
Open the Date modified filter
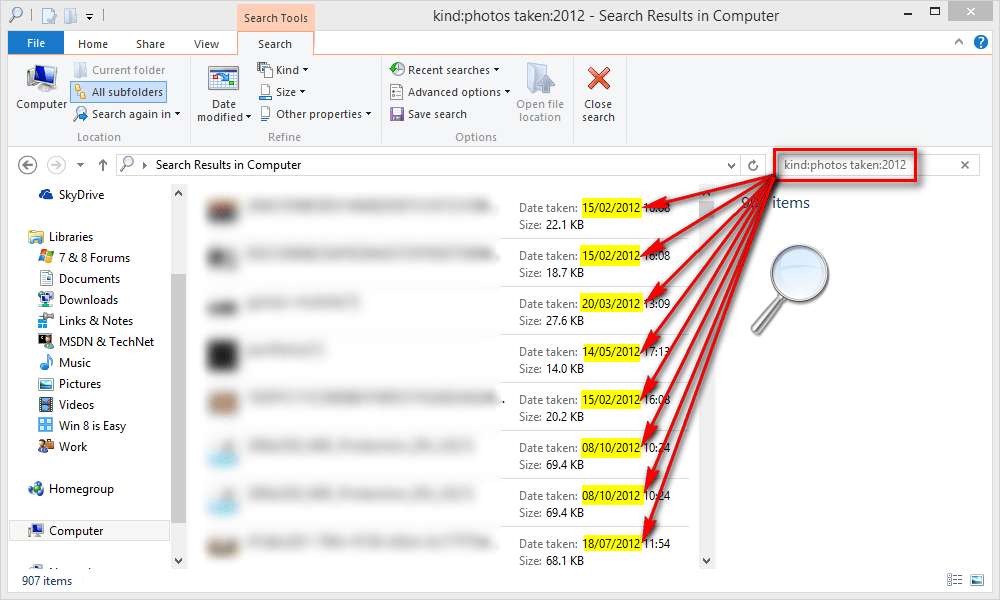[x=224, y=95]
